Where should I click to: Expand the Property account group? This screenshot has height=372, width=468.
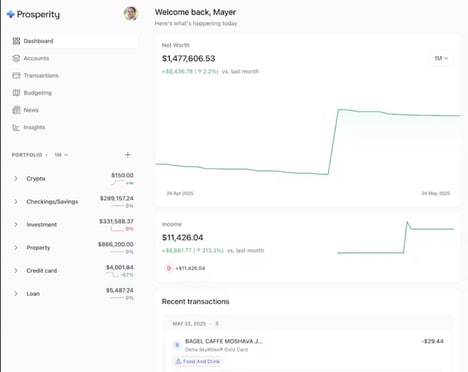point(16,248)
